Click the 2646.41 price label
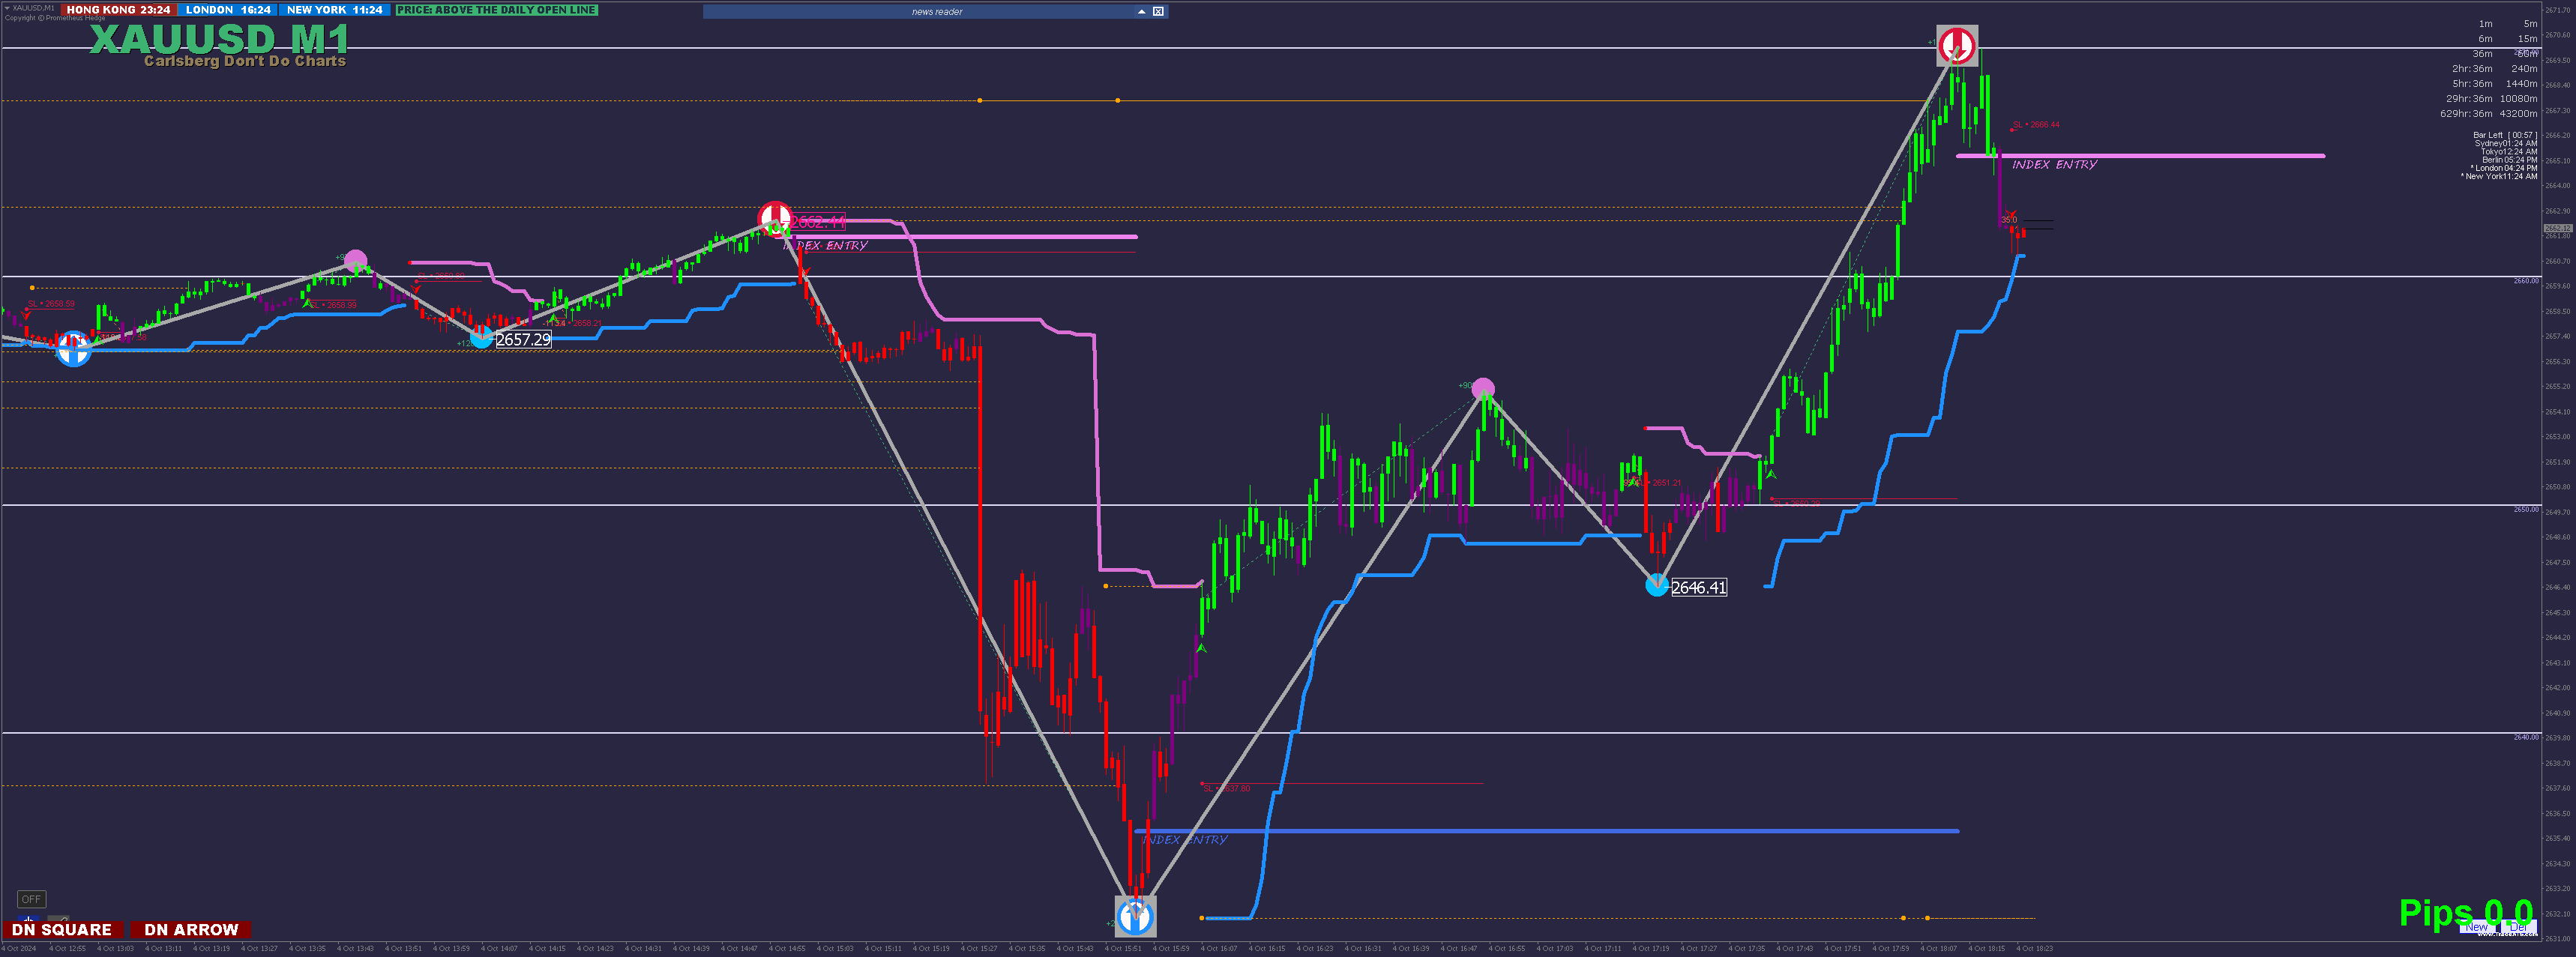Image resolution: width=2576 pixels, height=957 pixels. click(x=1699, y=587)
